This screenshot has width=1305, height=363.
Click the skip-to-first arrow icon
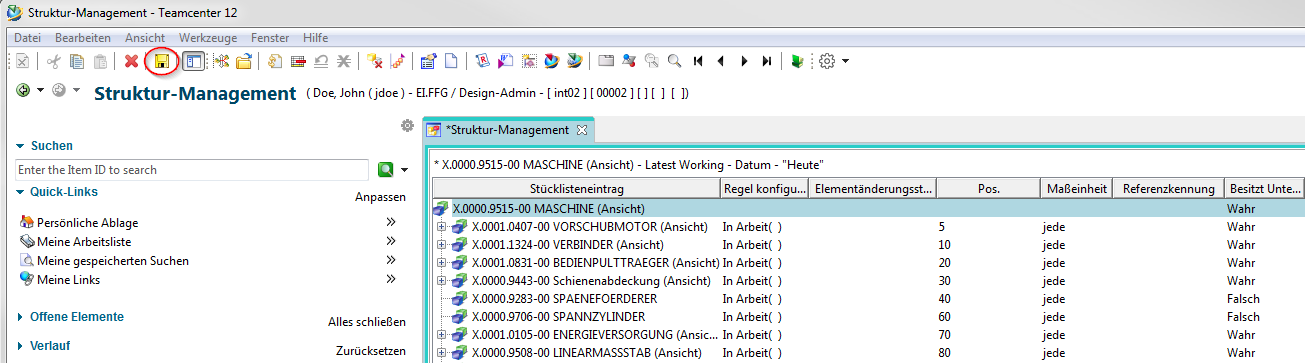pyautogui.click(x=698, y=61)
